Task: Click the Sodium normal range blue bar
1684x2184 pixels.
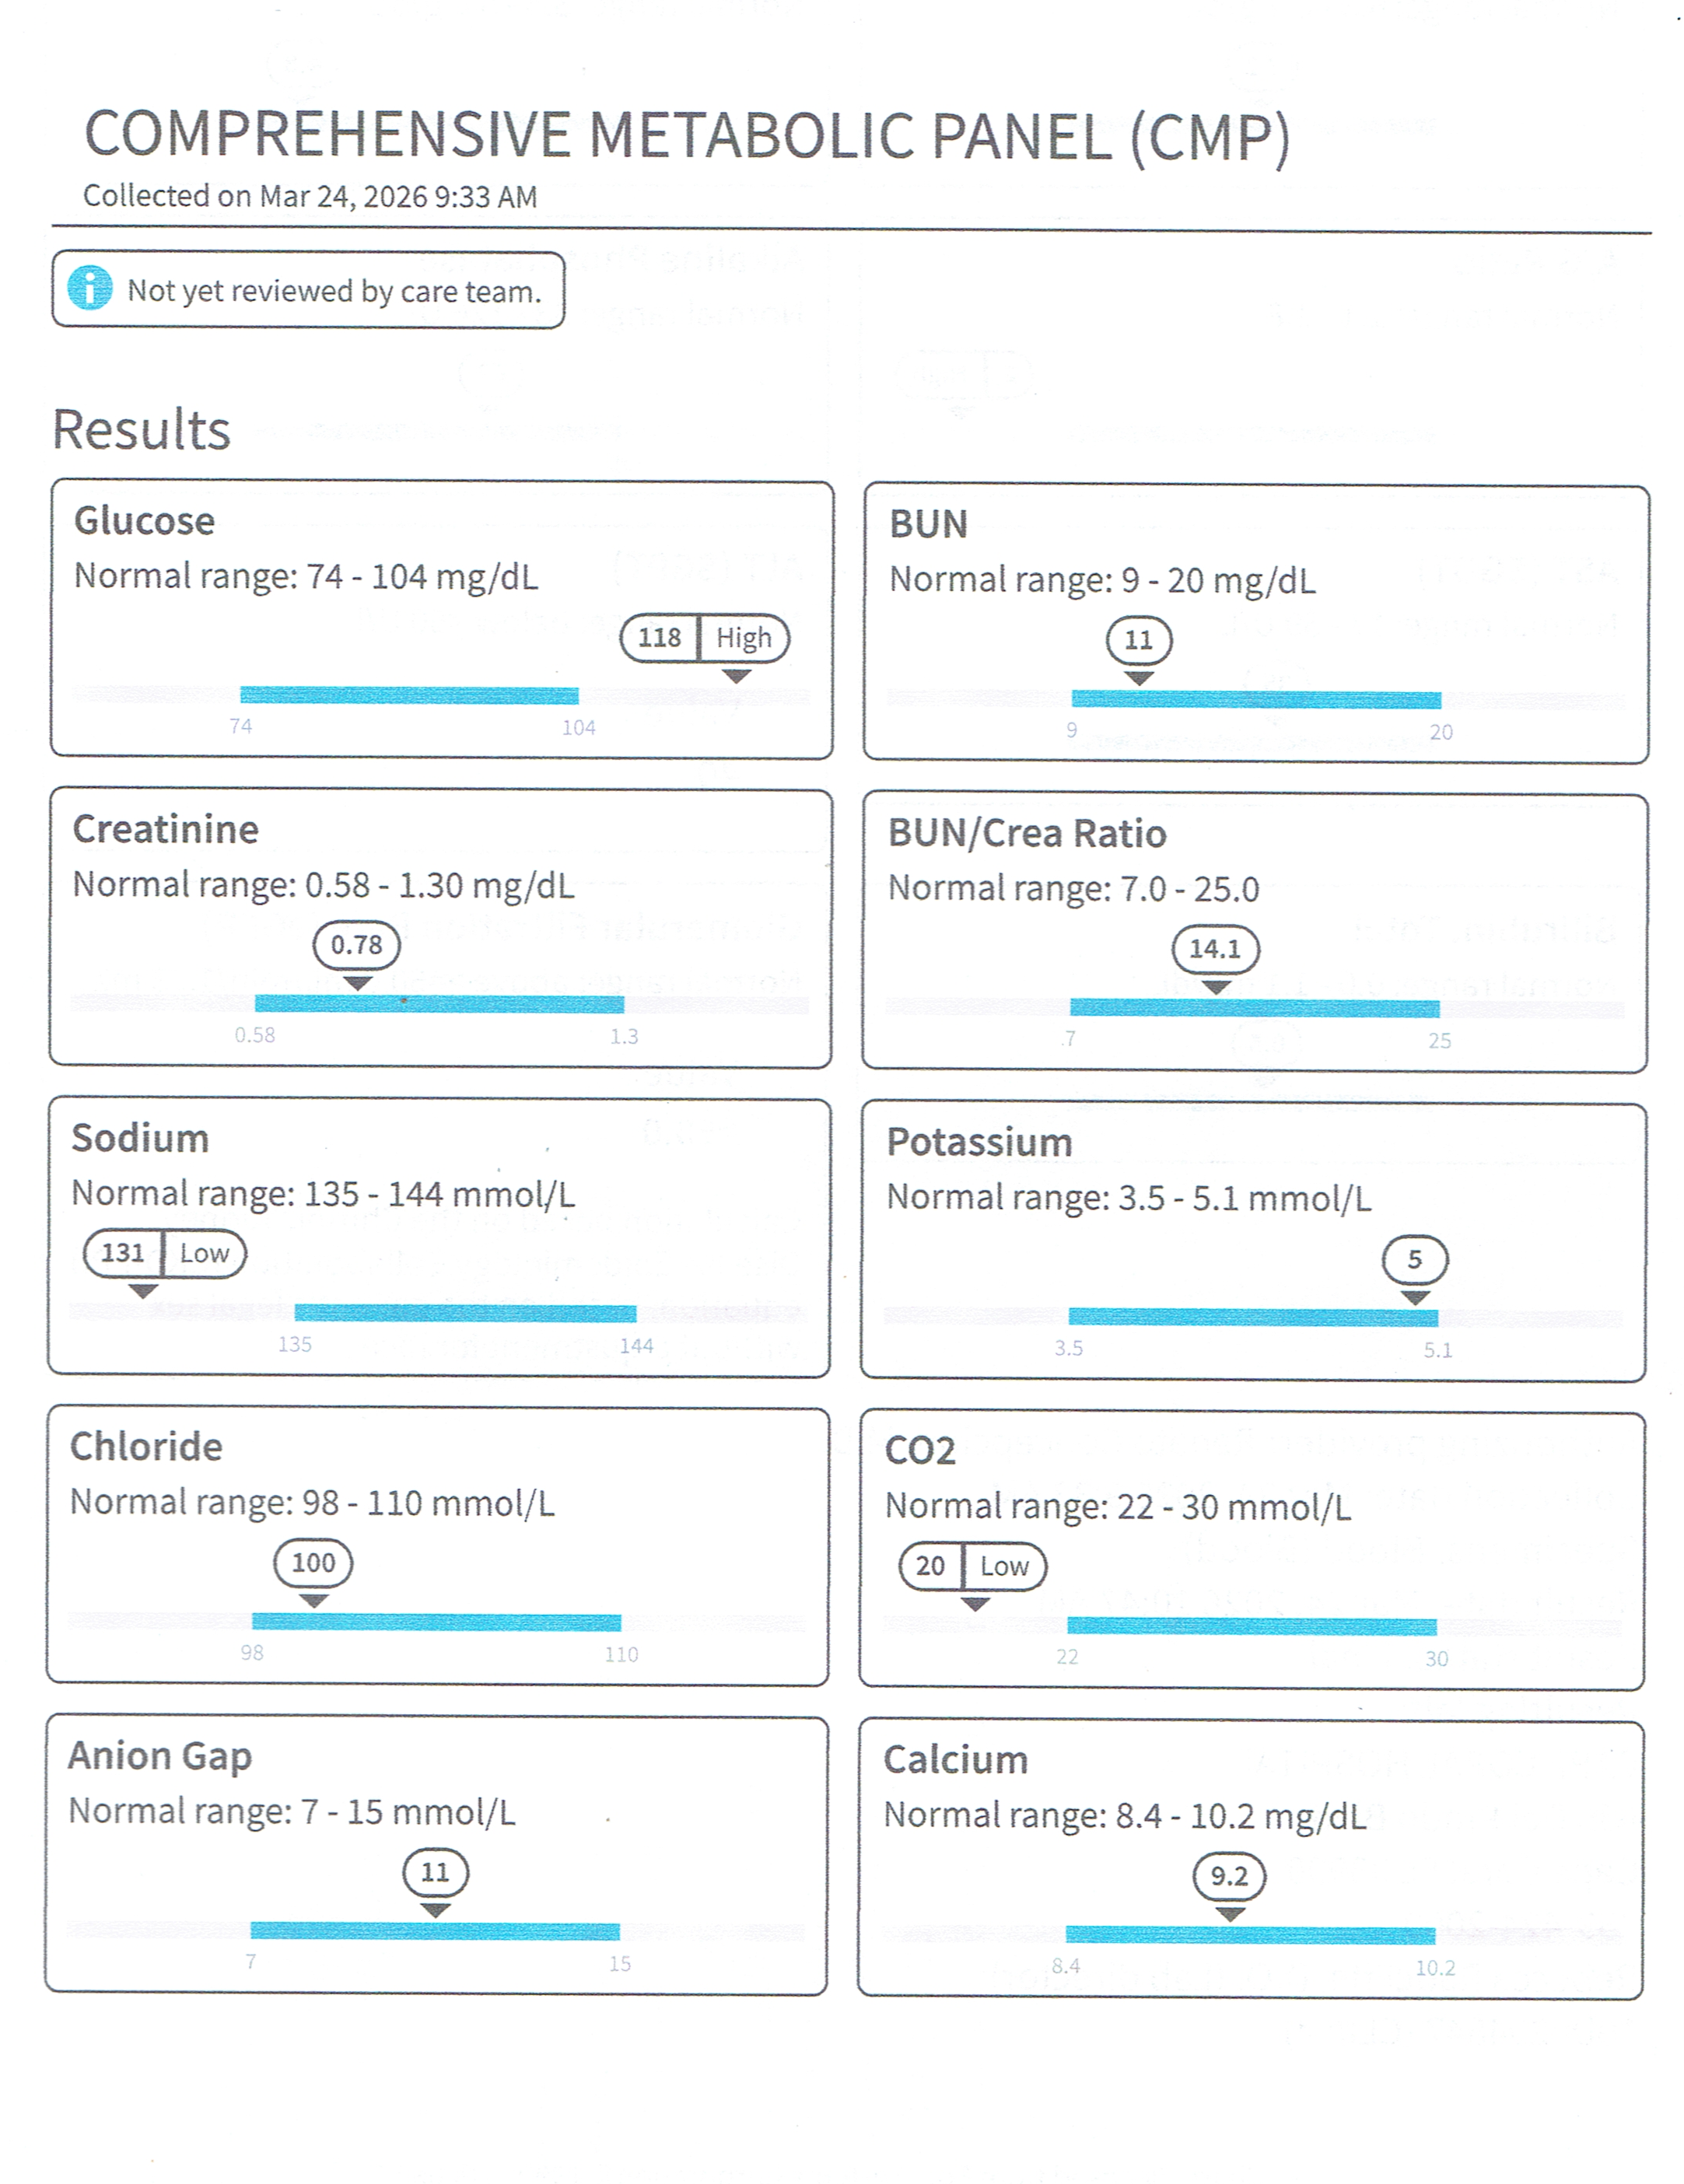Action: (x=465, y=1313)
